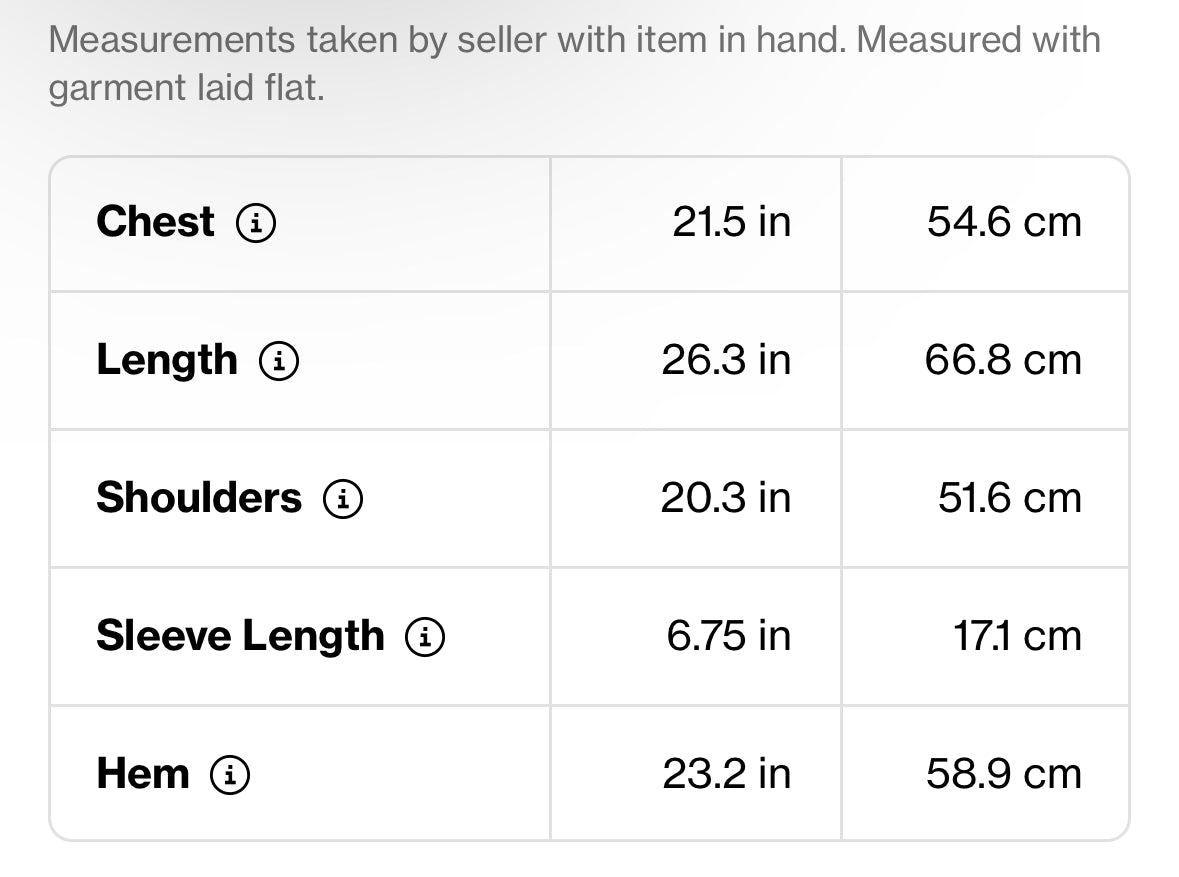
Task: Select the 58.9 cm hem value
Action: point(1004,775)
